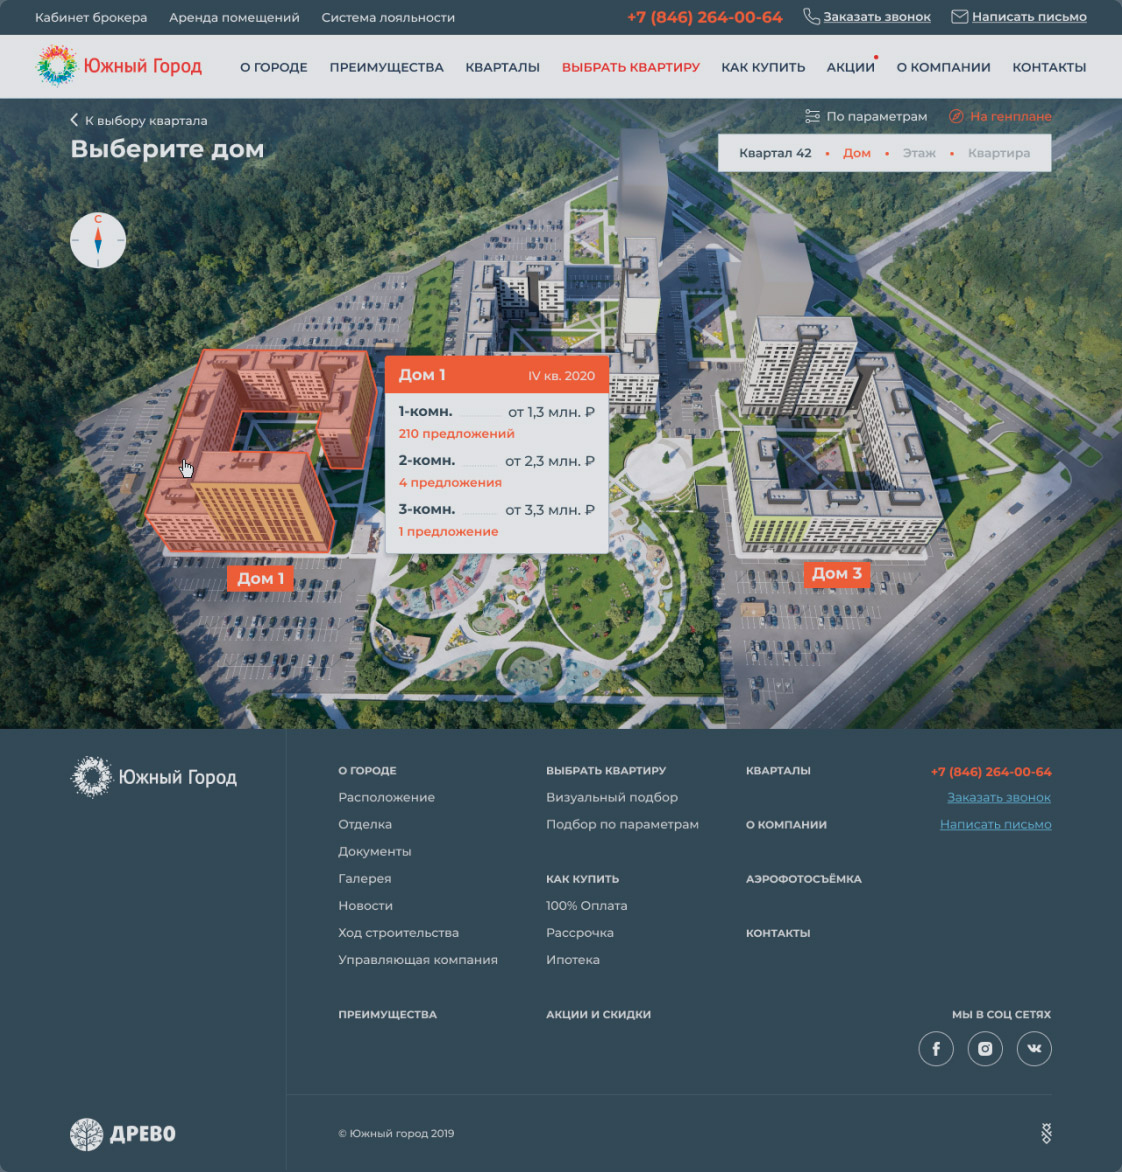1122x1172 pixels.
Task: Go back via К выбору квартала
Action: (139, 121)
